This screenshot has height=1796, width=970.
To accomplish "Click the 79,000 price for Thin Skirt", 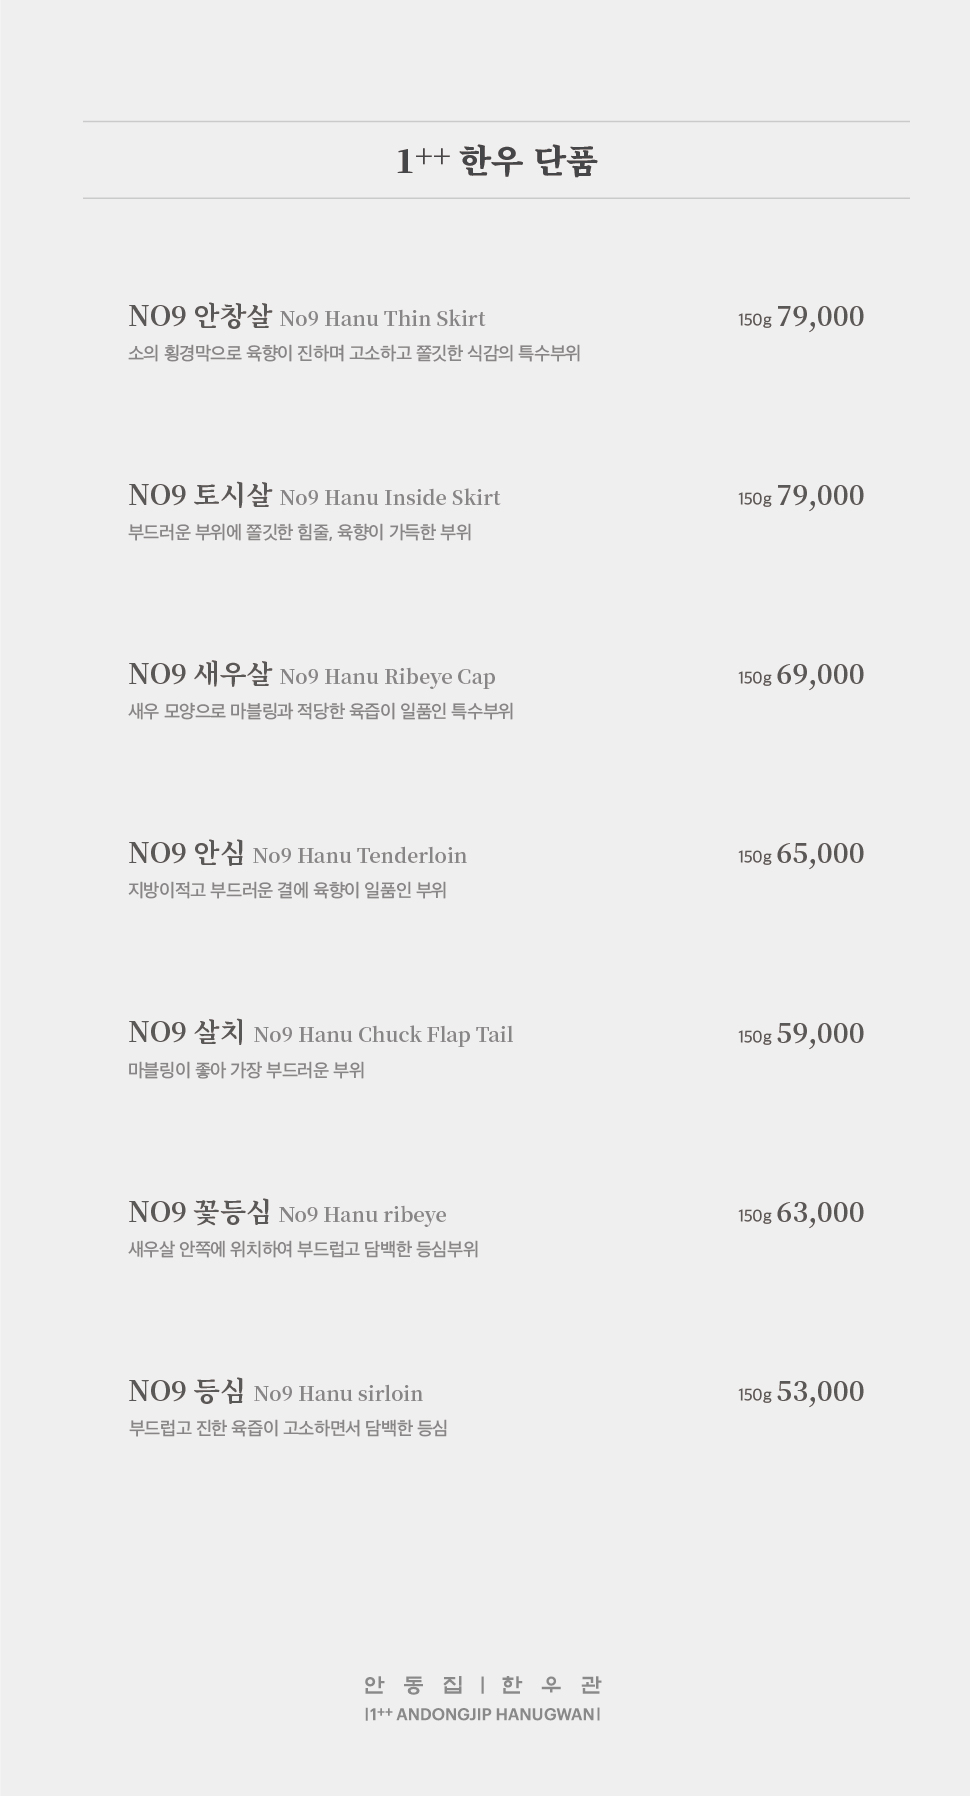I will [x=820, y=317].
